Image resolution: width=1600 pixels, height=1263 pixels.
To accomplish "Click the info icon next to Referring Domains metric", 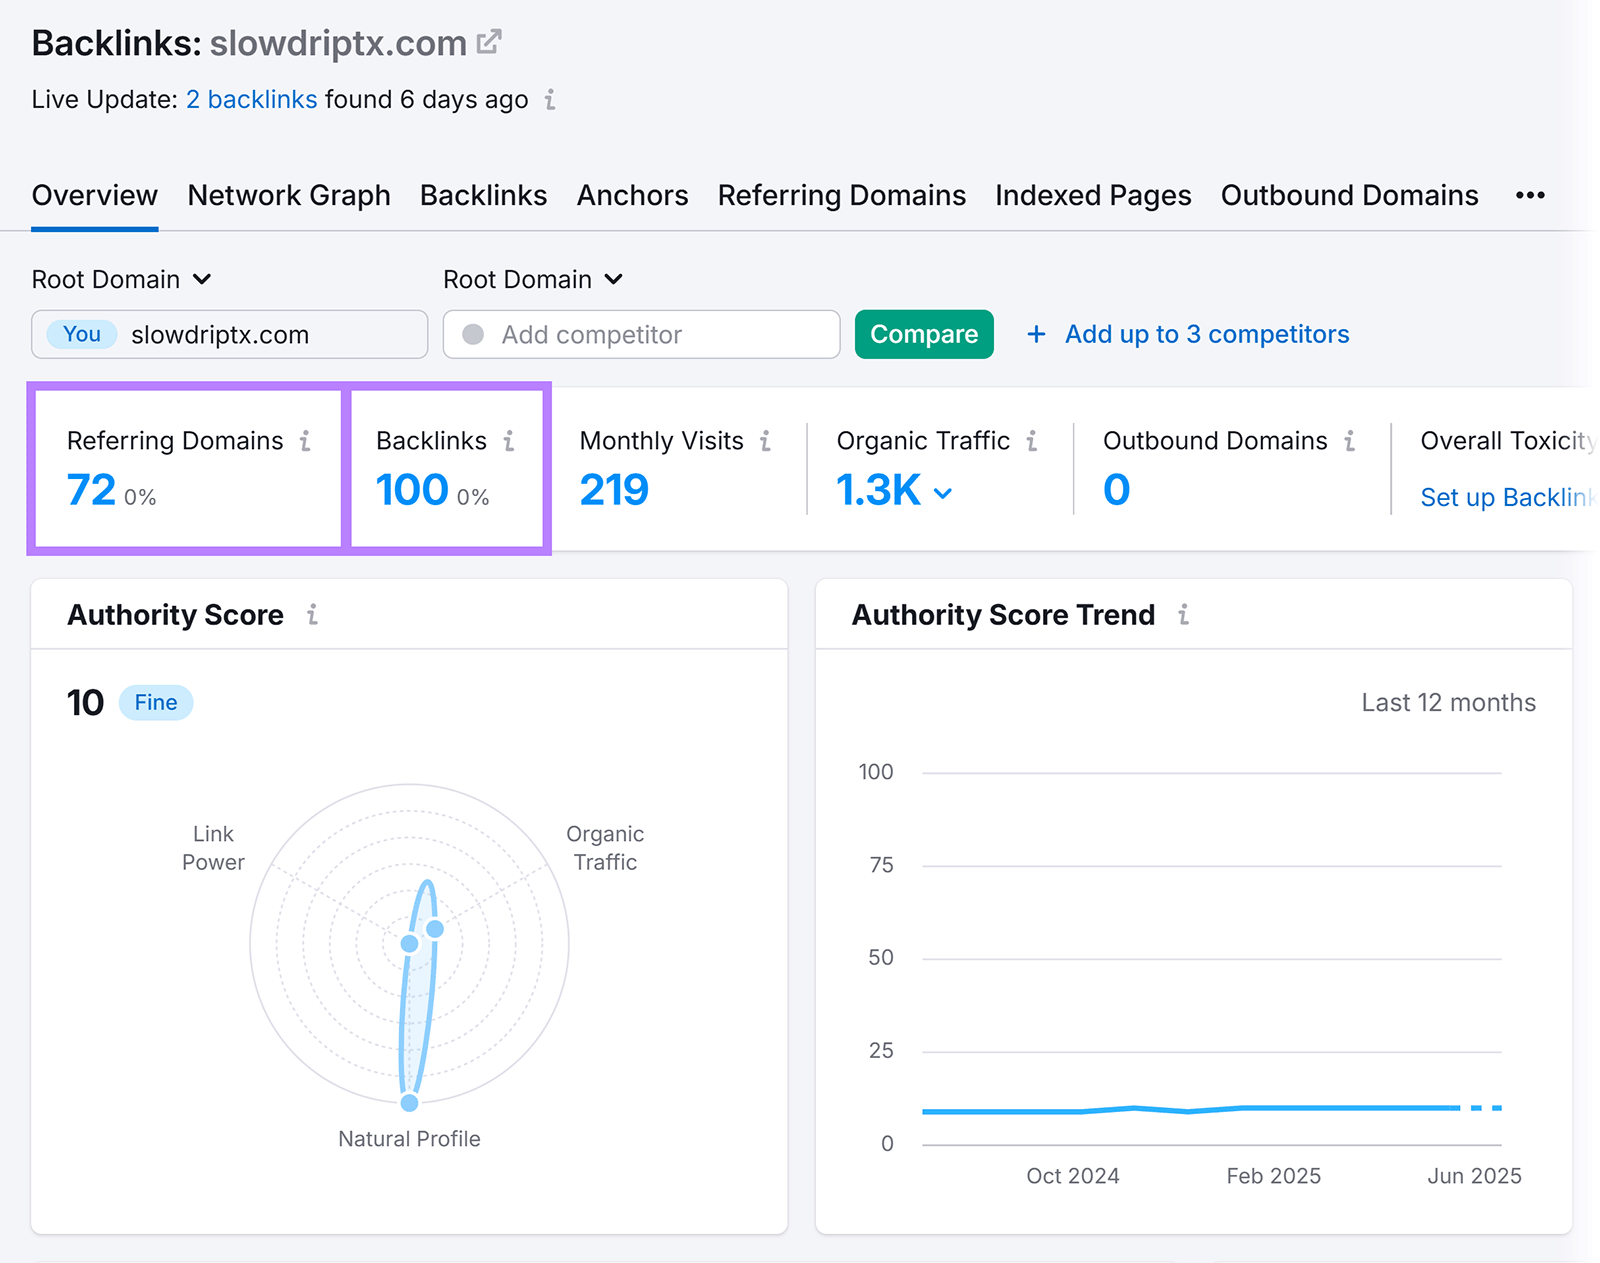I will click(306, 440).
